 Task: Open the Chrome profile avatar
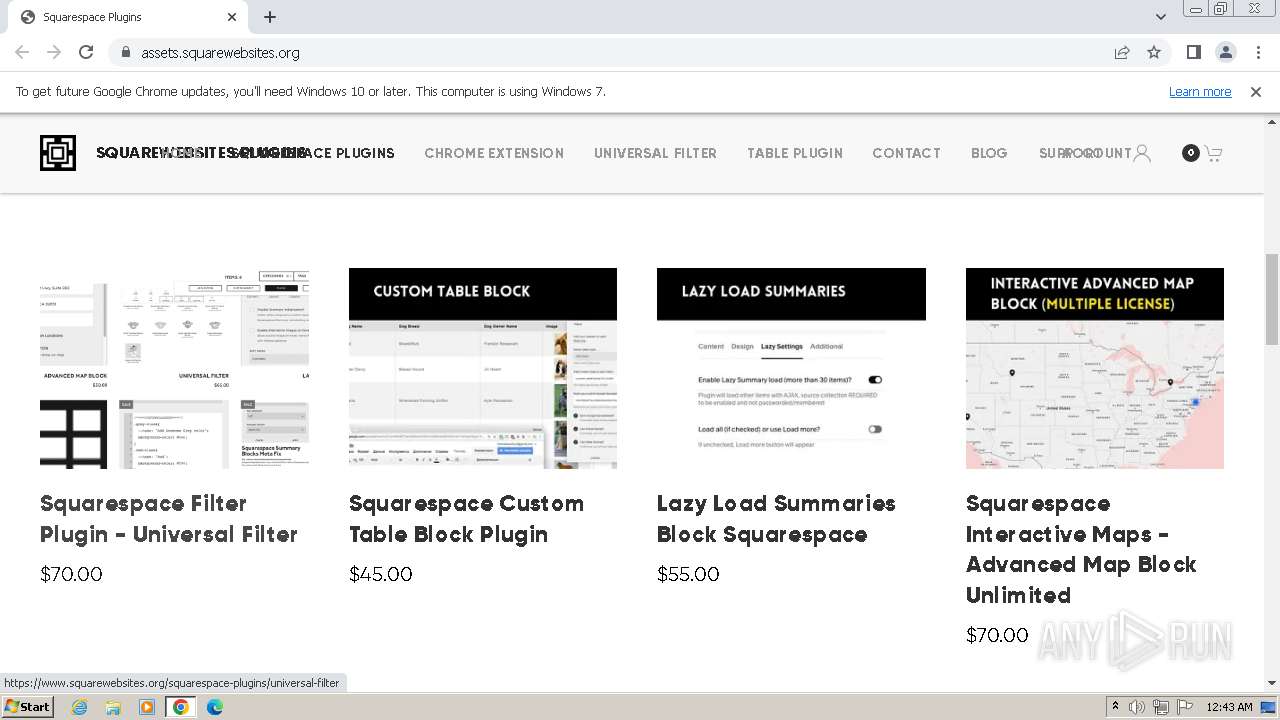click(1225, 52)
